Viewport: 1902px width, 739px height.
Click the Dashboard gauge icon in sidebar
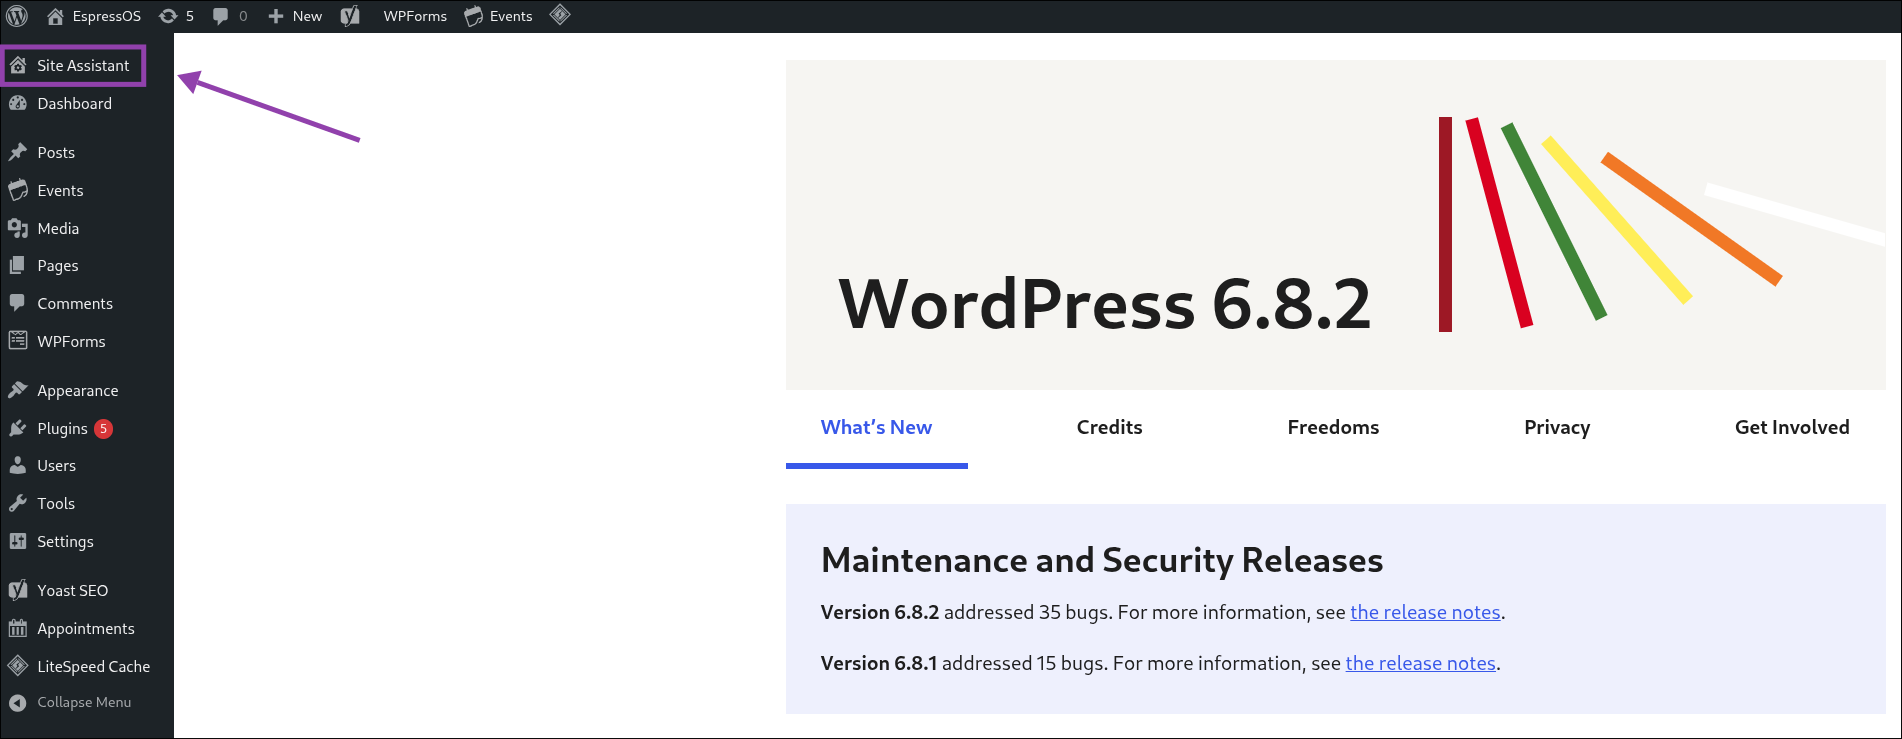point(18,103)
